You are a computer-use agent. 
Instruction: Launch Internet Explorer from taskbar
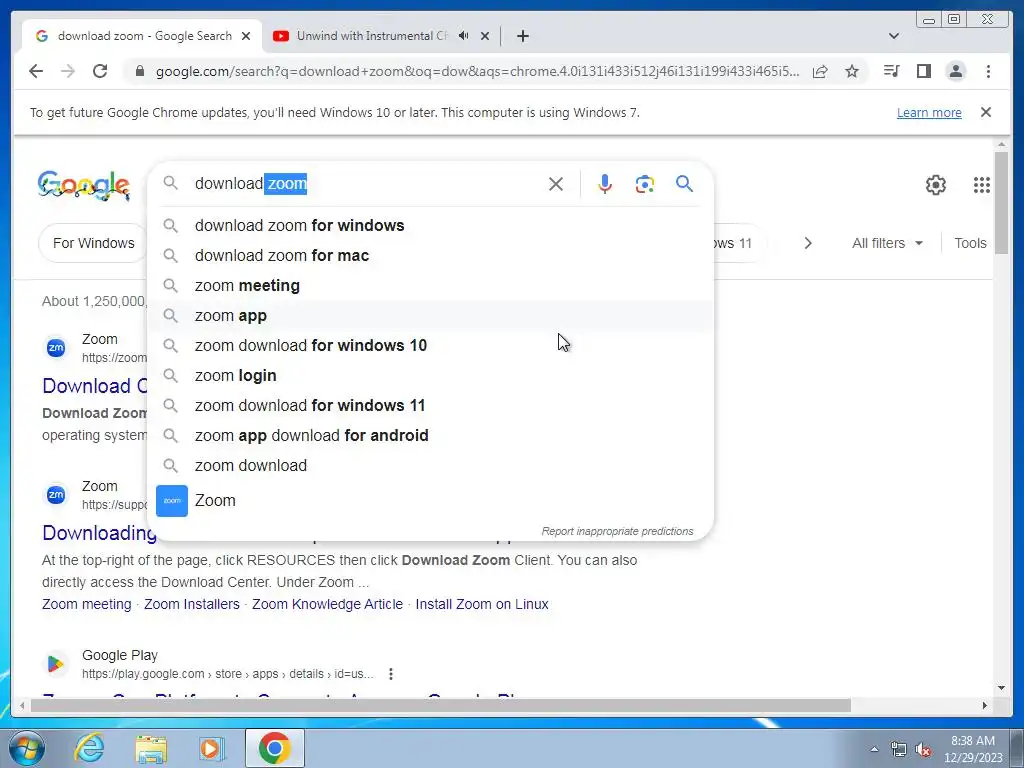point(89,748)
